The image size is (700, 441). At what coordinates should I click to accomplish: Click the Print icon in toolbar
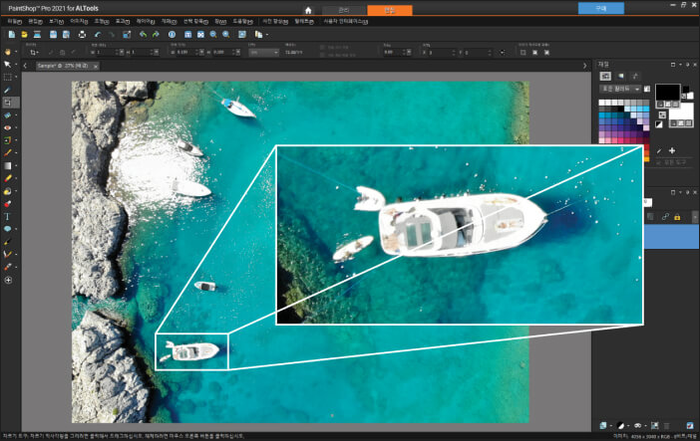click(x=82, y=34)
